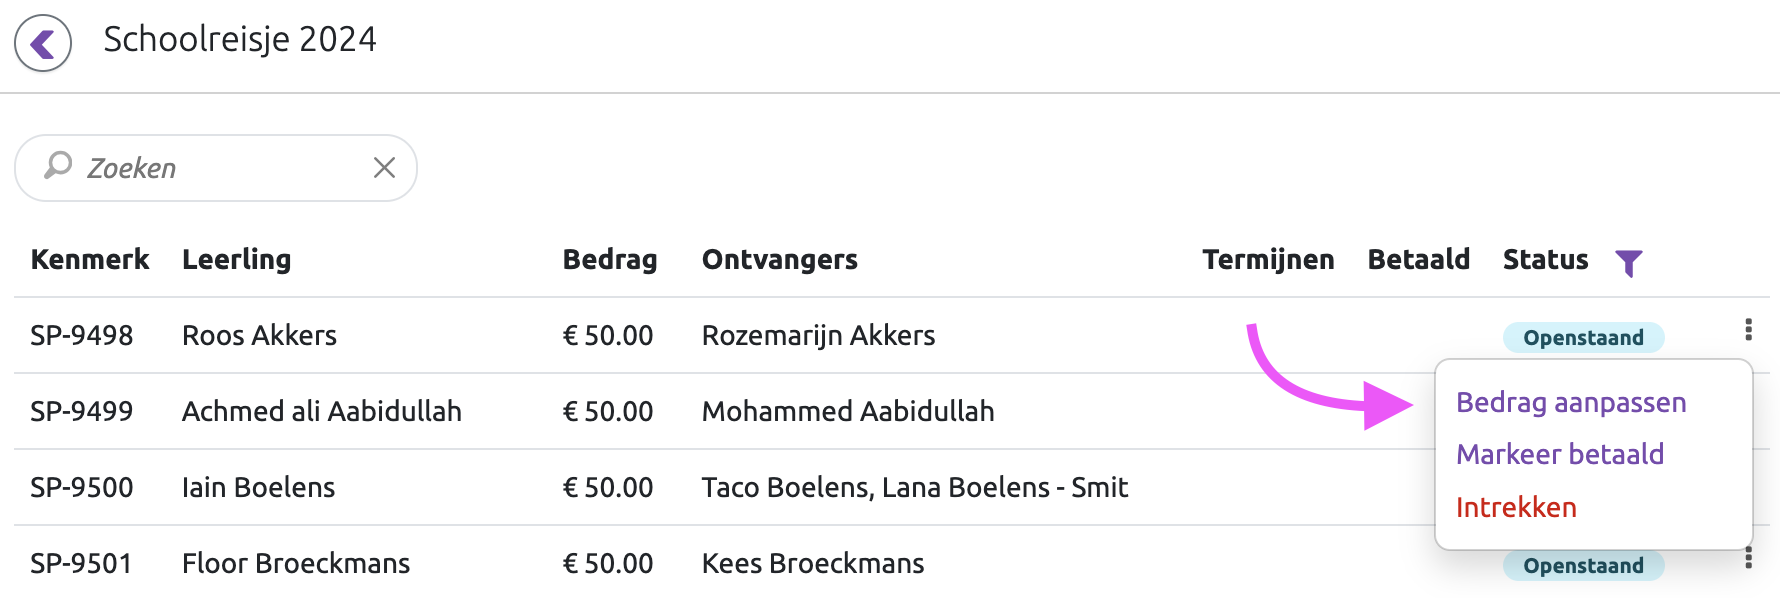Viewport: 1780px width, 598px height.
Task: Sort the table by the Leerling column
Action: (236, 259)
